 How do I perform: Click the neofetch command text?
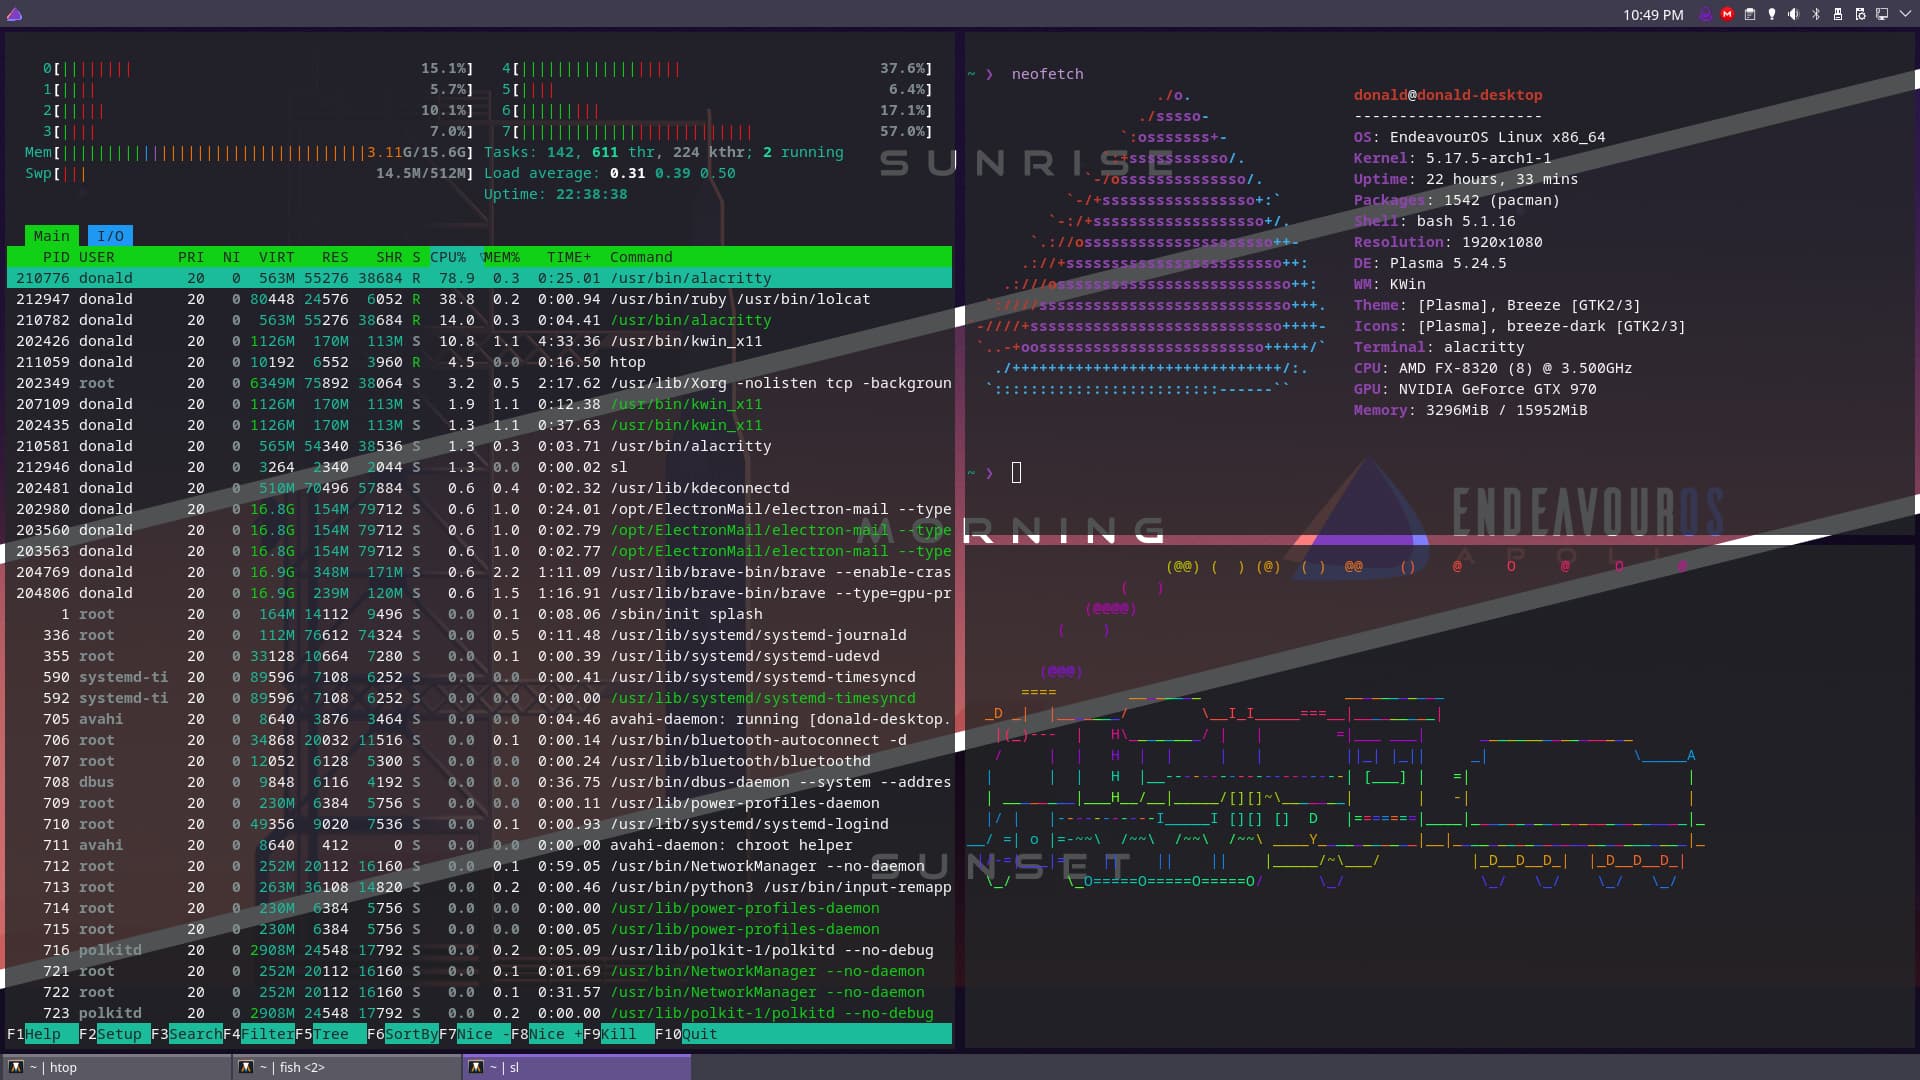[1047, 74]
